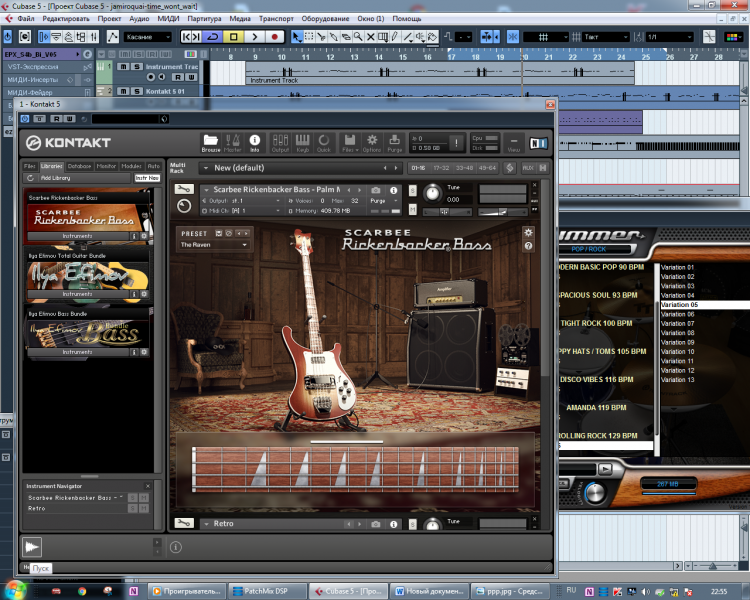Image resolution: width=750 pixels, height=600 pixels.
Task: Open the Scarbee Midi Ch dropdown
Action: coord(242,211)
